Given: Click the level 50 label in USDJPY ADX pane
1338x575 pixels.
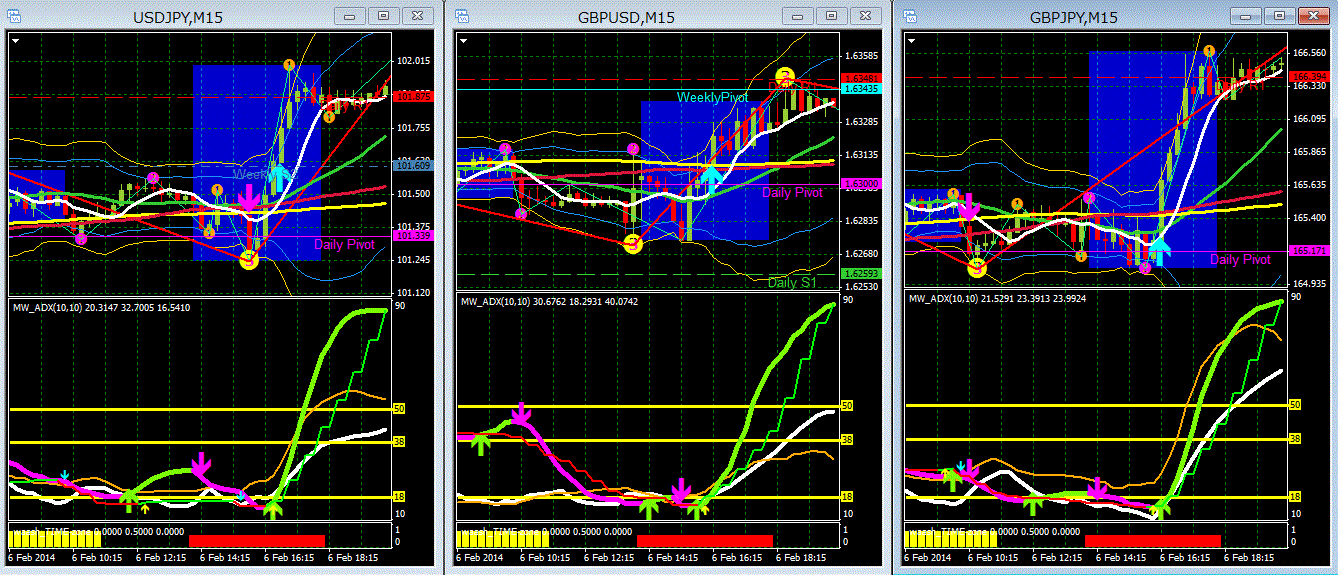Looking at the screenshot, I should (398, 408).
